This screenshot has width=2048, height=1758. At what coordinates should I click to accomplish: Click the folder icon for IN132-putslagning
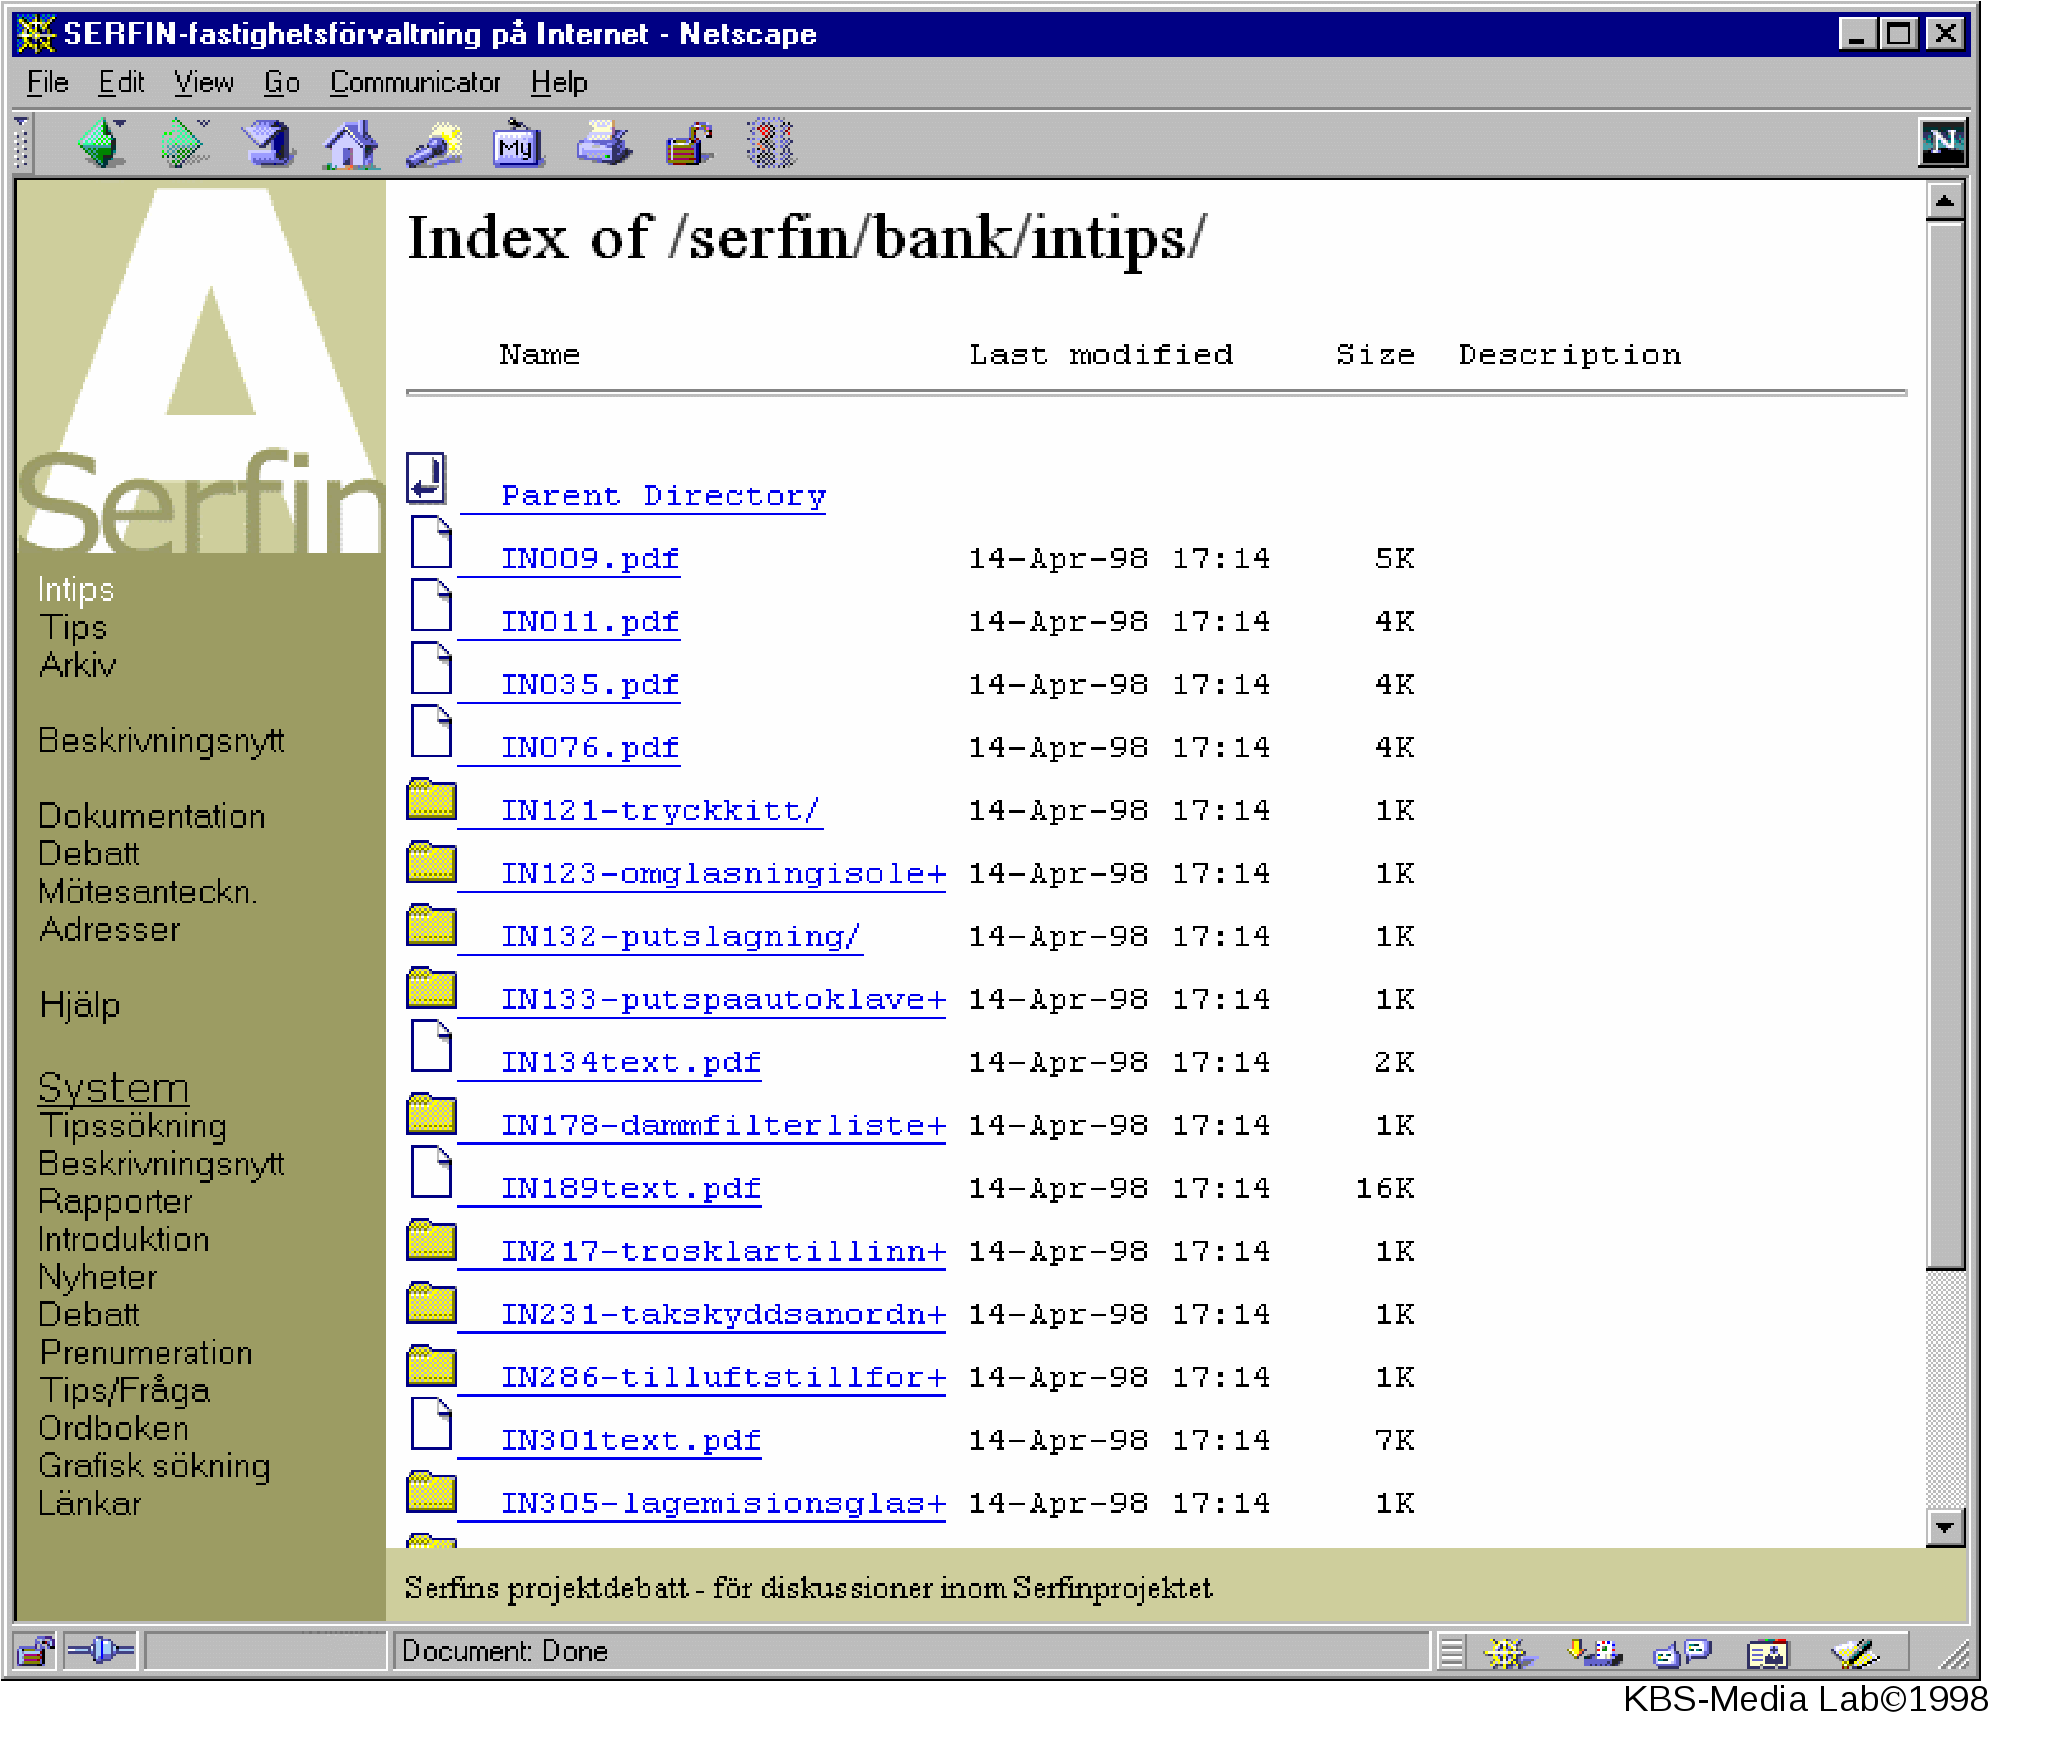pos(431,924)
